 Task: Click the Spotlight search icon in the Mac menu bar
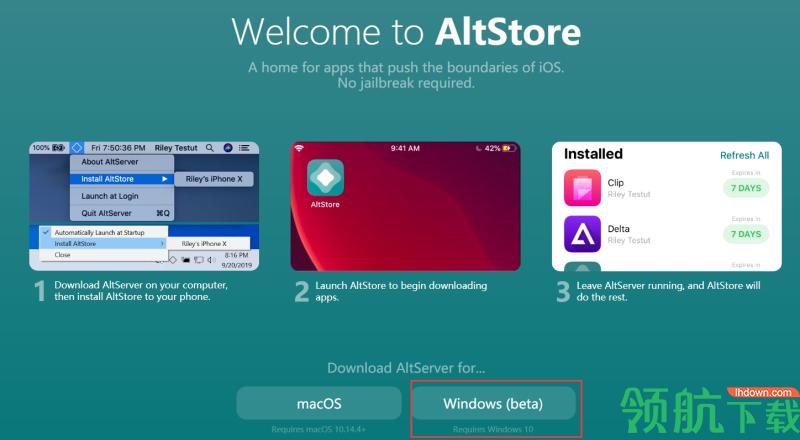tap(210, 148)
